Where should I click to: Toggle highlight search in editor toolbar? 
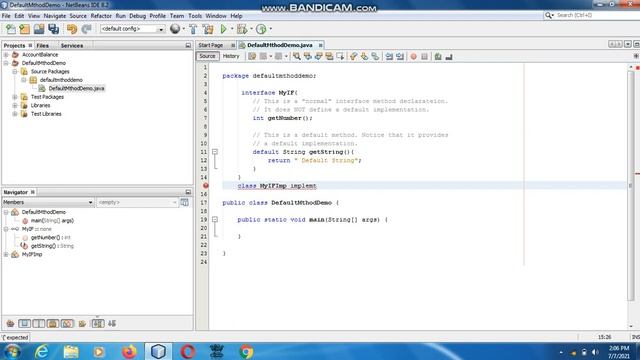pyautogui.click(x=329, y=56)
